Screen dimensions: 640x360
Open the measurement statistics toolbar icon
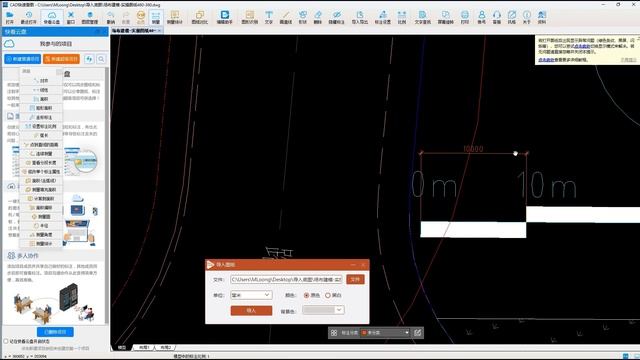(175, 17)
